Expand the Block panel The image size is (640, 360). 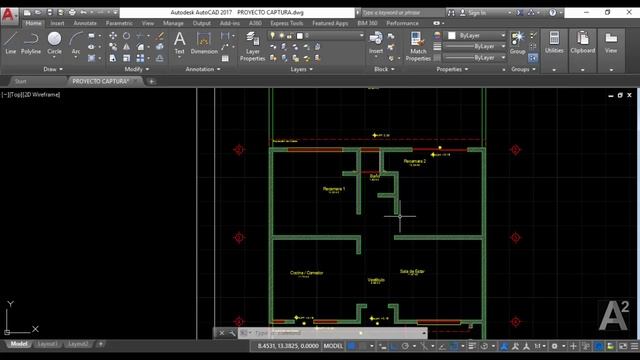pyautogui.click(x=384, y=69)
